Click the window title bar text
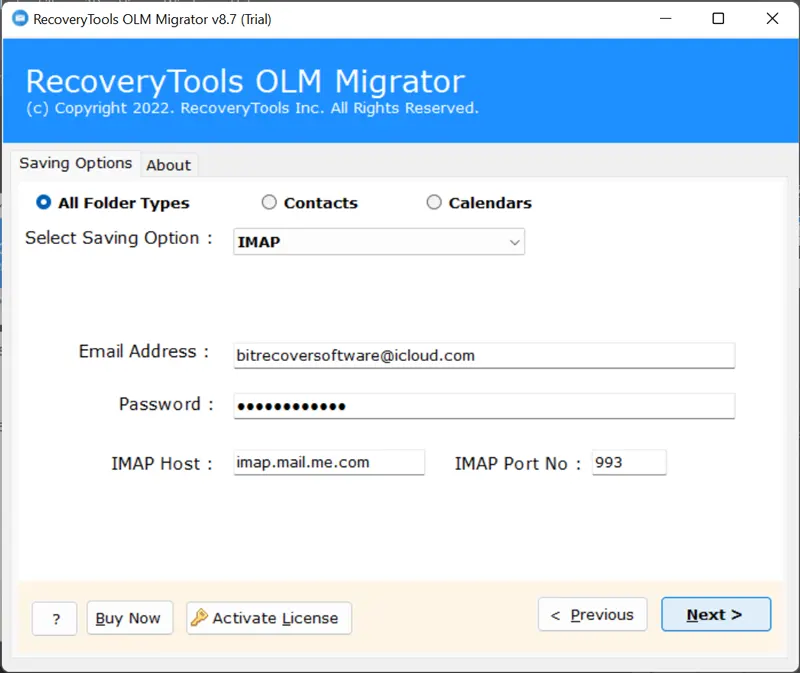The image size is (800, 673). click(x=152, y=19)
